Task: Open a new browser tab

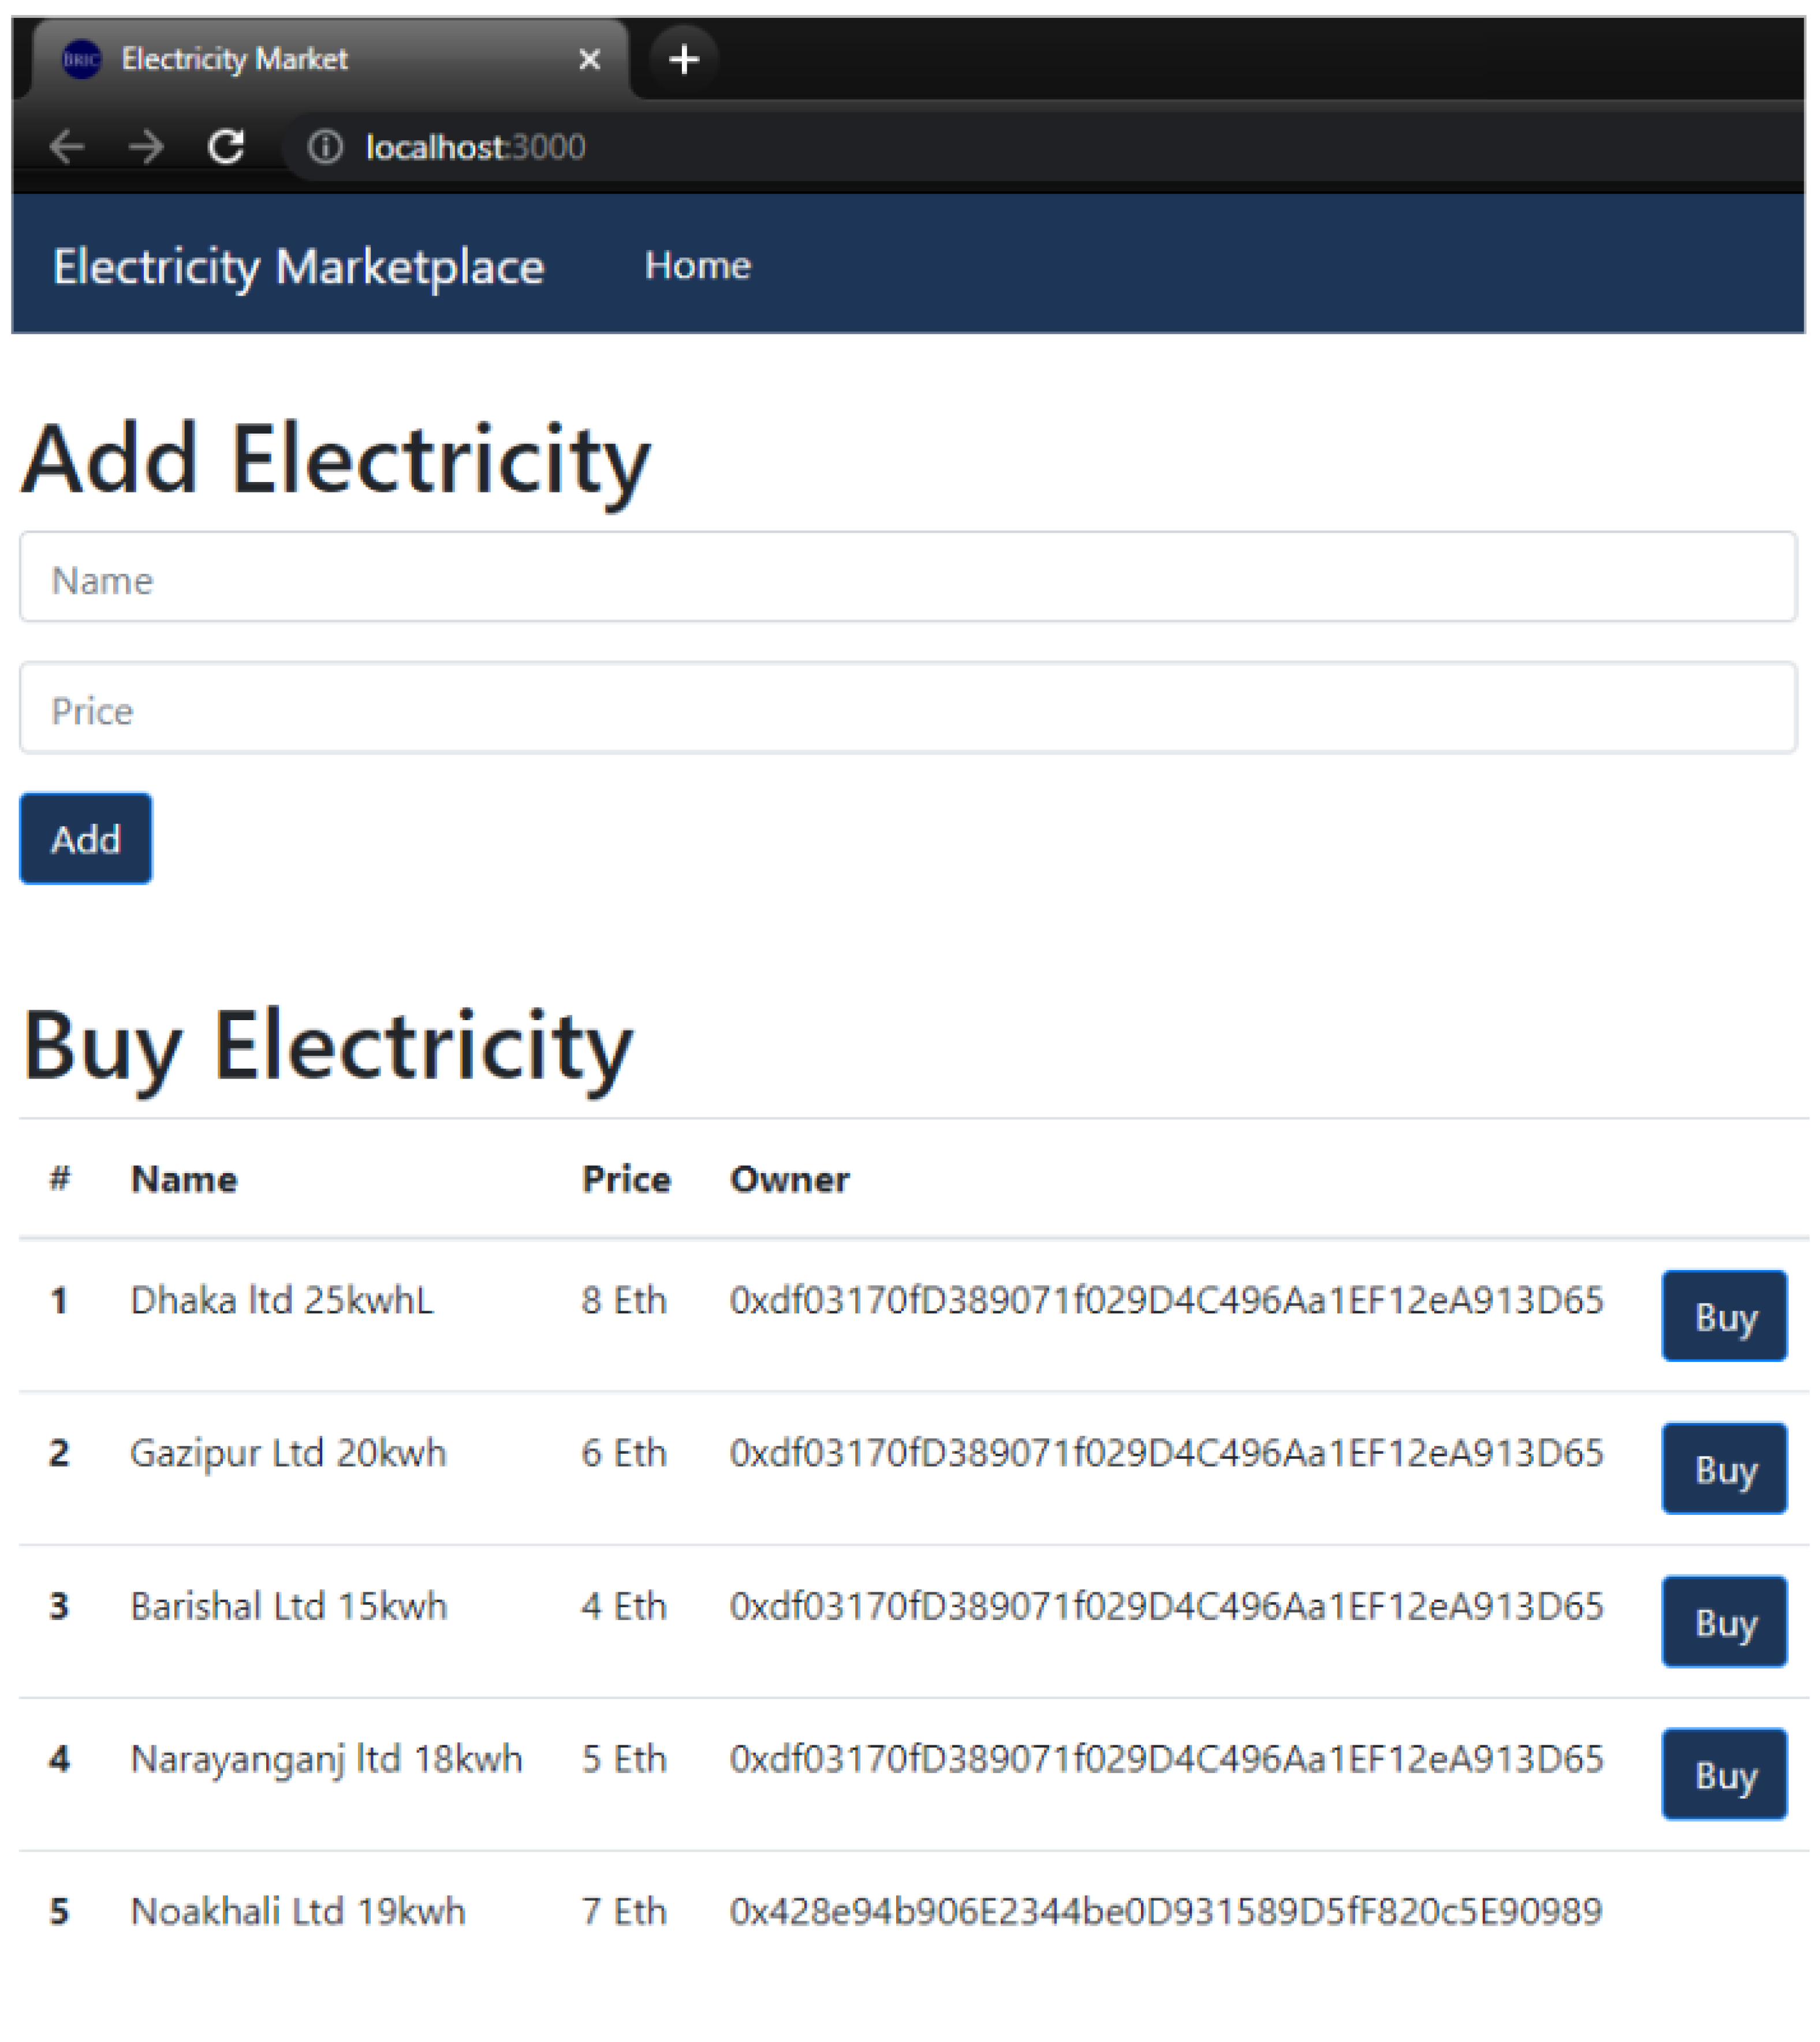Action: [684, 60]
